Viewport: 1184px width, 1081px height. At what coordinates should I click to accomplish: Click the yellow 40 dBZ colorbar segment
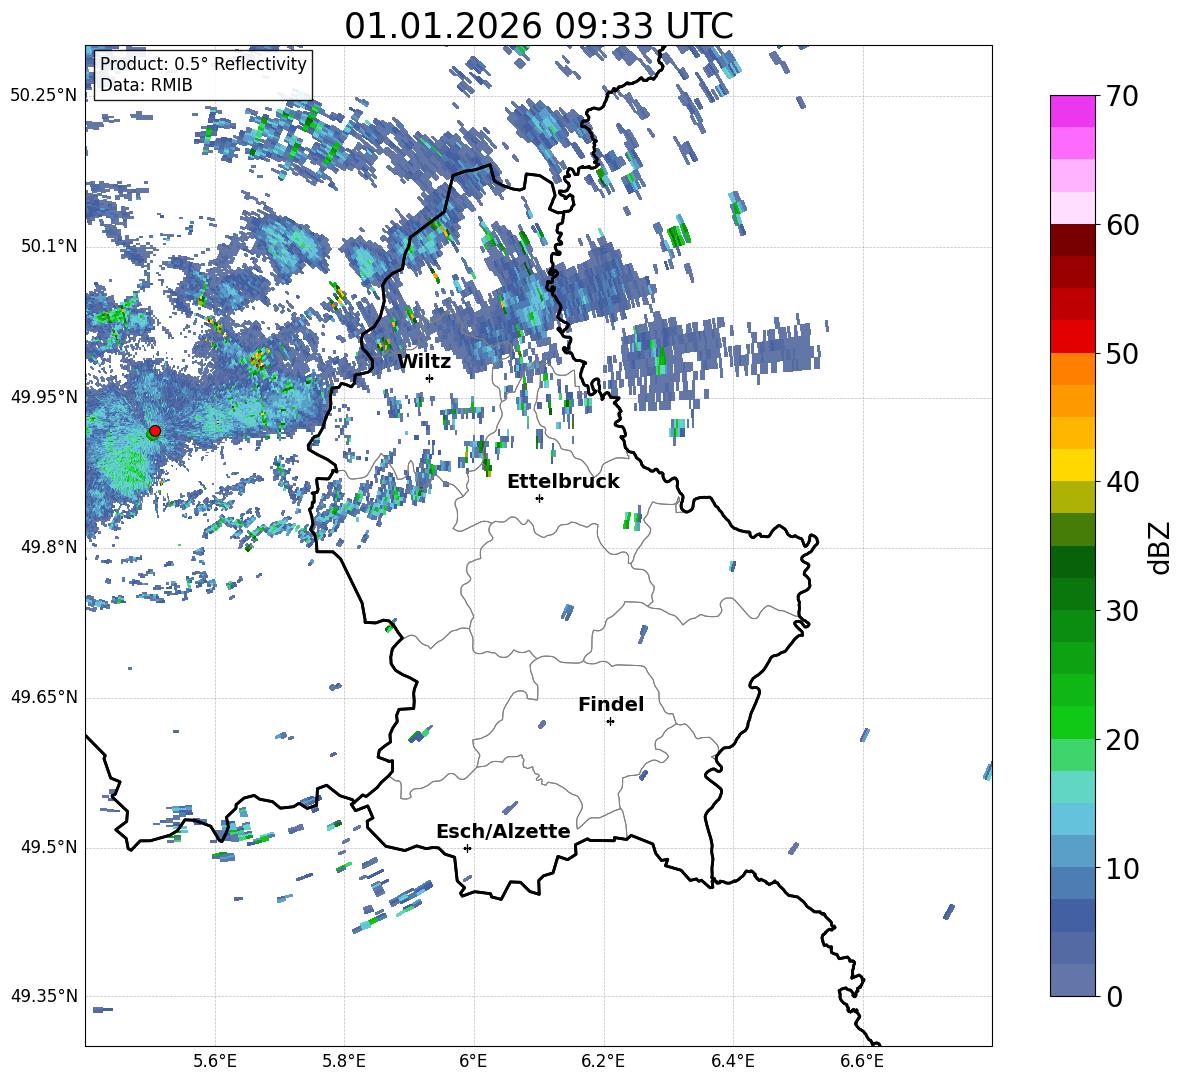click(x=1072, y=465)
